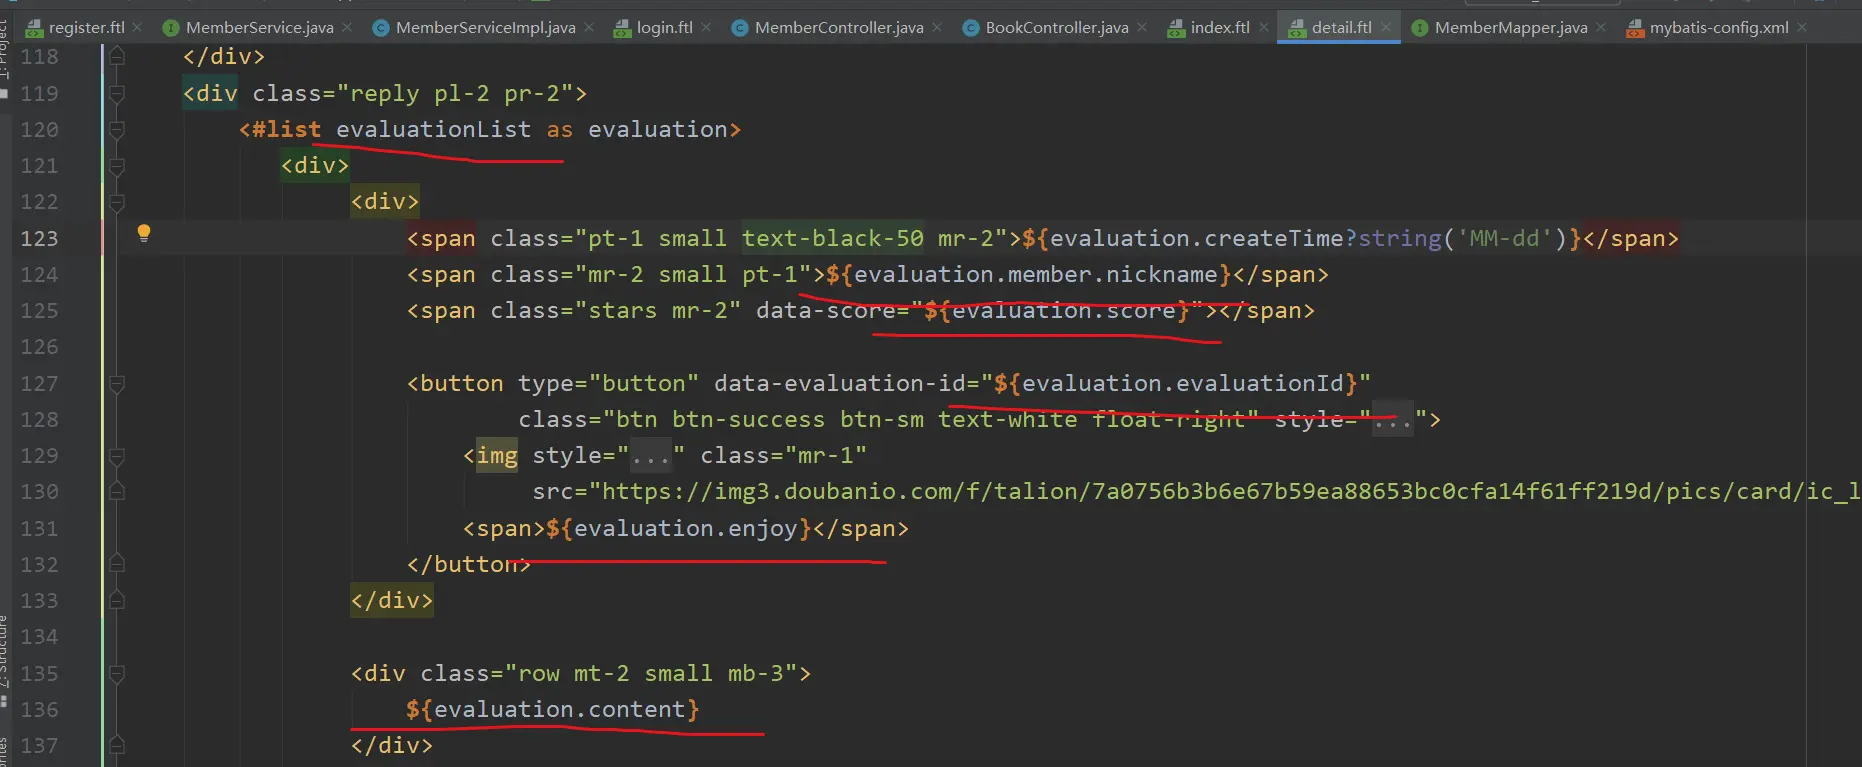Click the highlighted 'img' tag name

[497, 456]
